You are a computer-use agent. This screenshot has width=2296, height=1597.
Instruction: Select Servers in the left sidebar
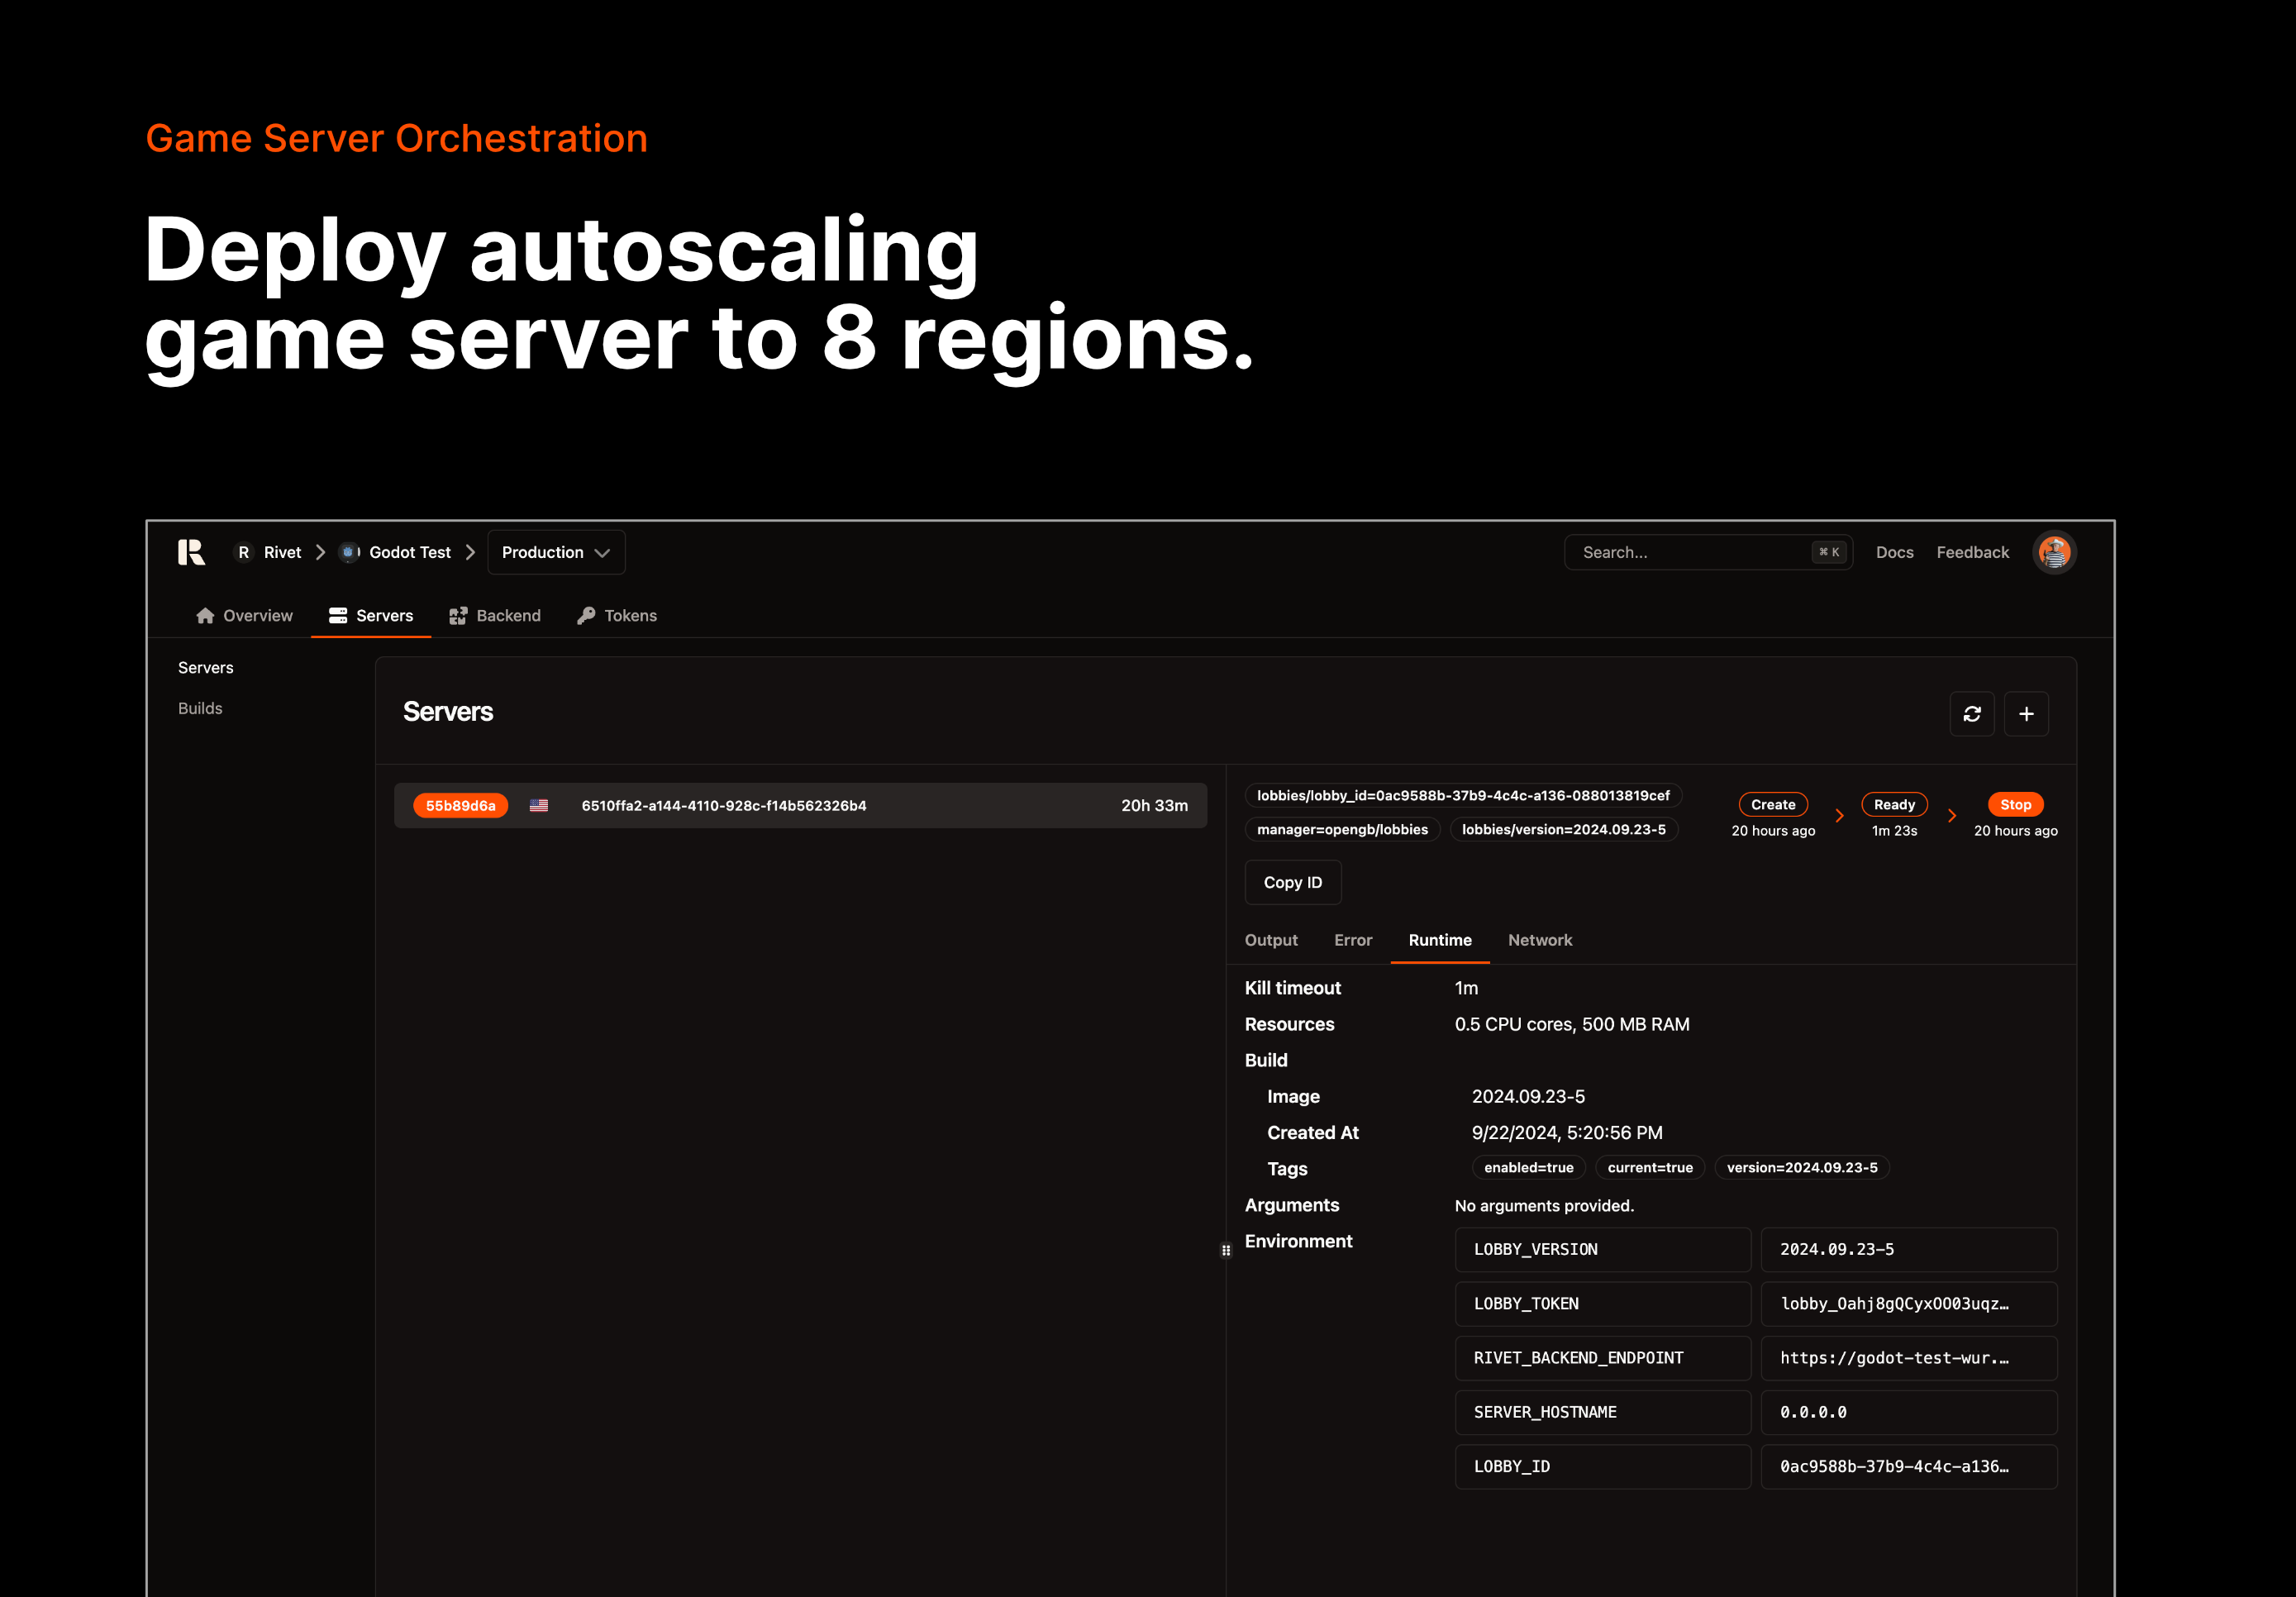(x=205, y=667)
